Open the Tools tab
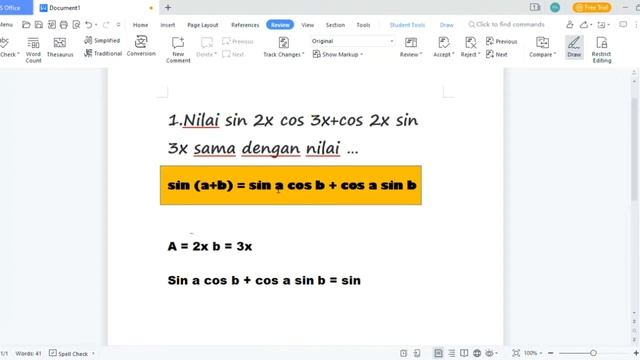Image resolution: width=640 pixels, height=360 pixels. pyautogui.click(x=363, y=25)
